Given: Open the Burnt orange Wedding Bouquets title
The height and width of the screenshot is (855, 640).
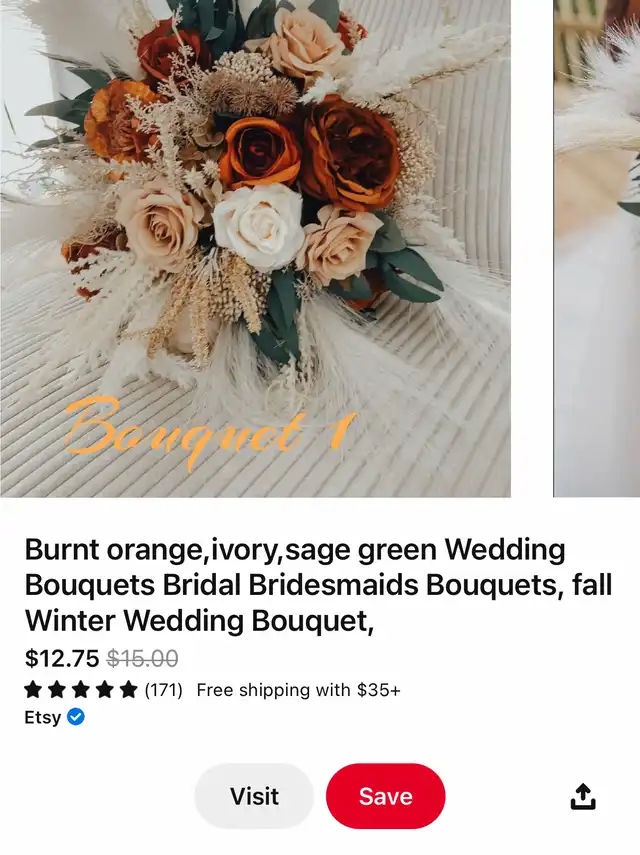Looking at the screenshot, I should coord(318,585).
